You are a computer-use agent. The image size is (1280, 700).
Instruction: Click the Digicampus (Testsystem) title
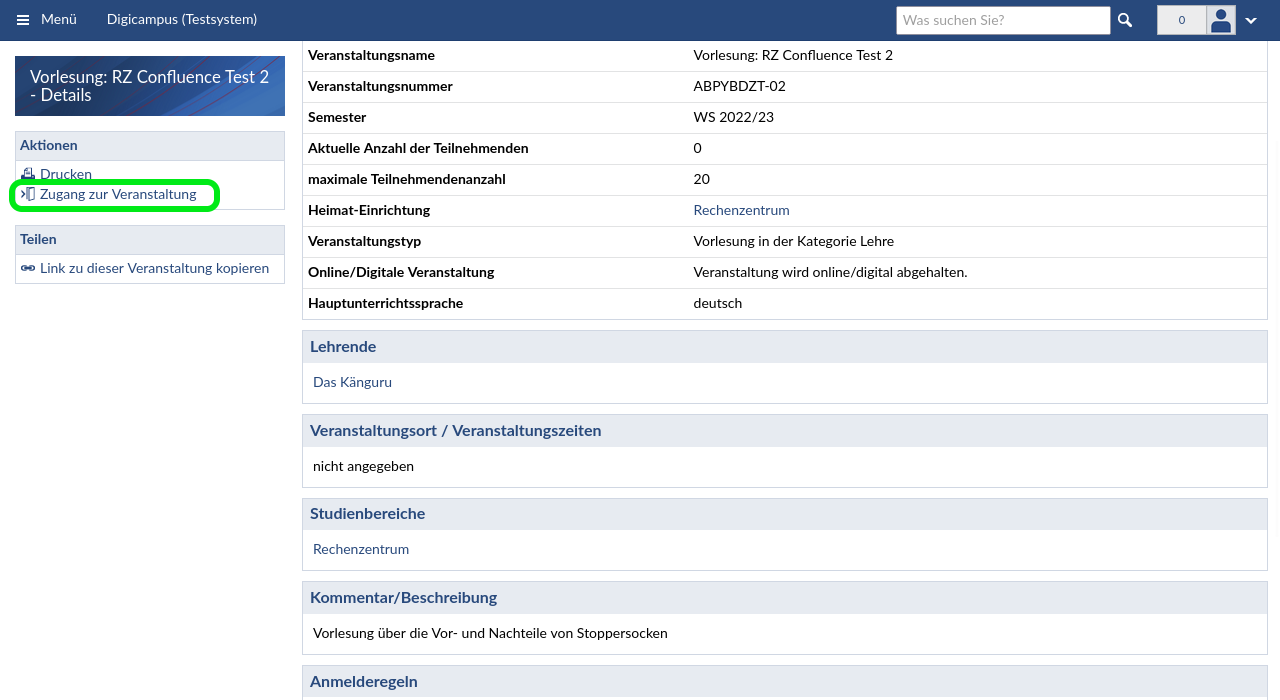[x=182, y=19]
